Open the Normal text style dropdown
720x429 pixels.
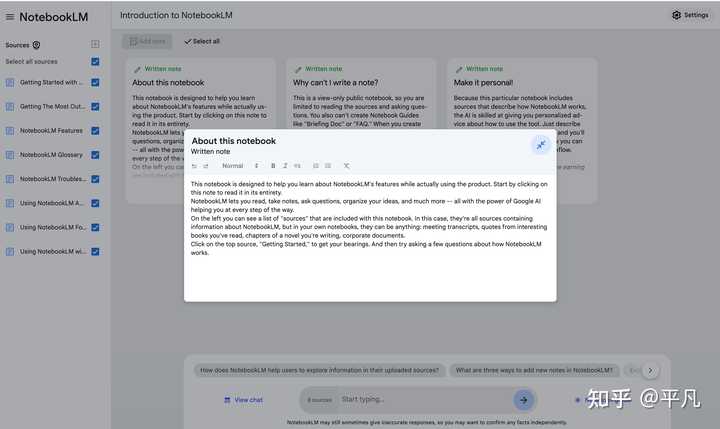240,166
